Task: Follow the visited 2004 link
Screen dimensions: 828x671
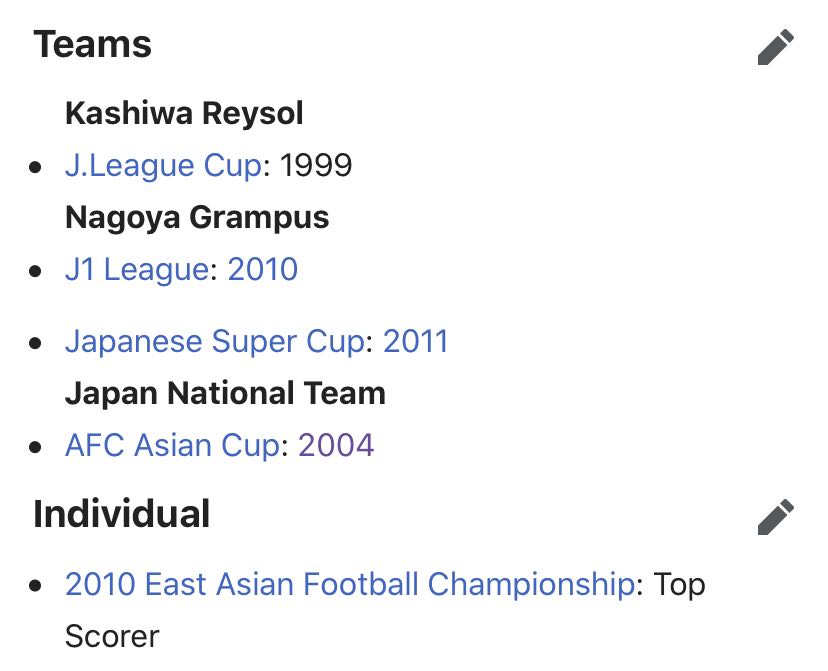Action: pyautogui.click(x=336, y=445)
